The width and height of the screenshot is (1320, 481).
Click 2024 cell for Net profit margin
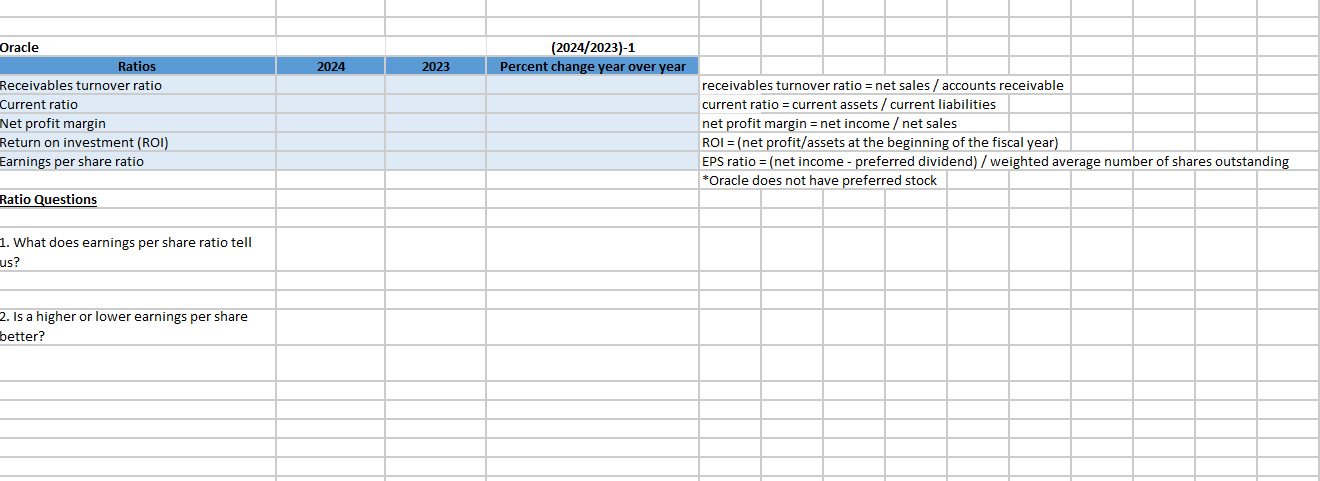click(331, 123)
